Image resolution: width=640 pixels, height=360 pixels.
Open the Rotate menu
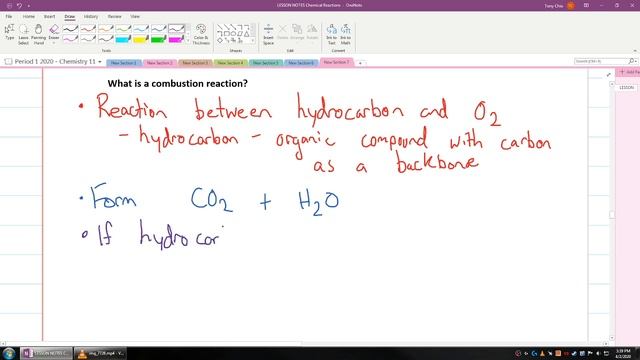click(312, 32)
